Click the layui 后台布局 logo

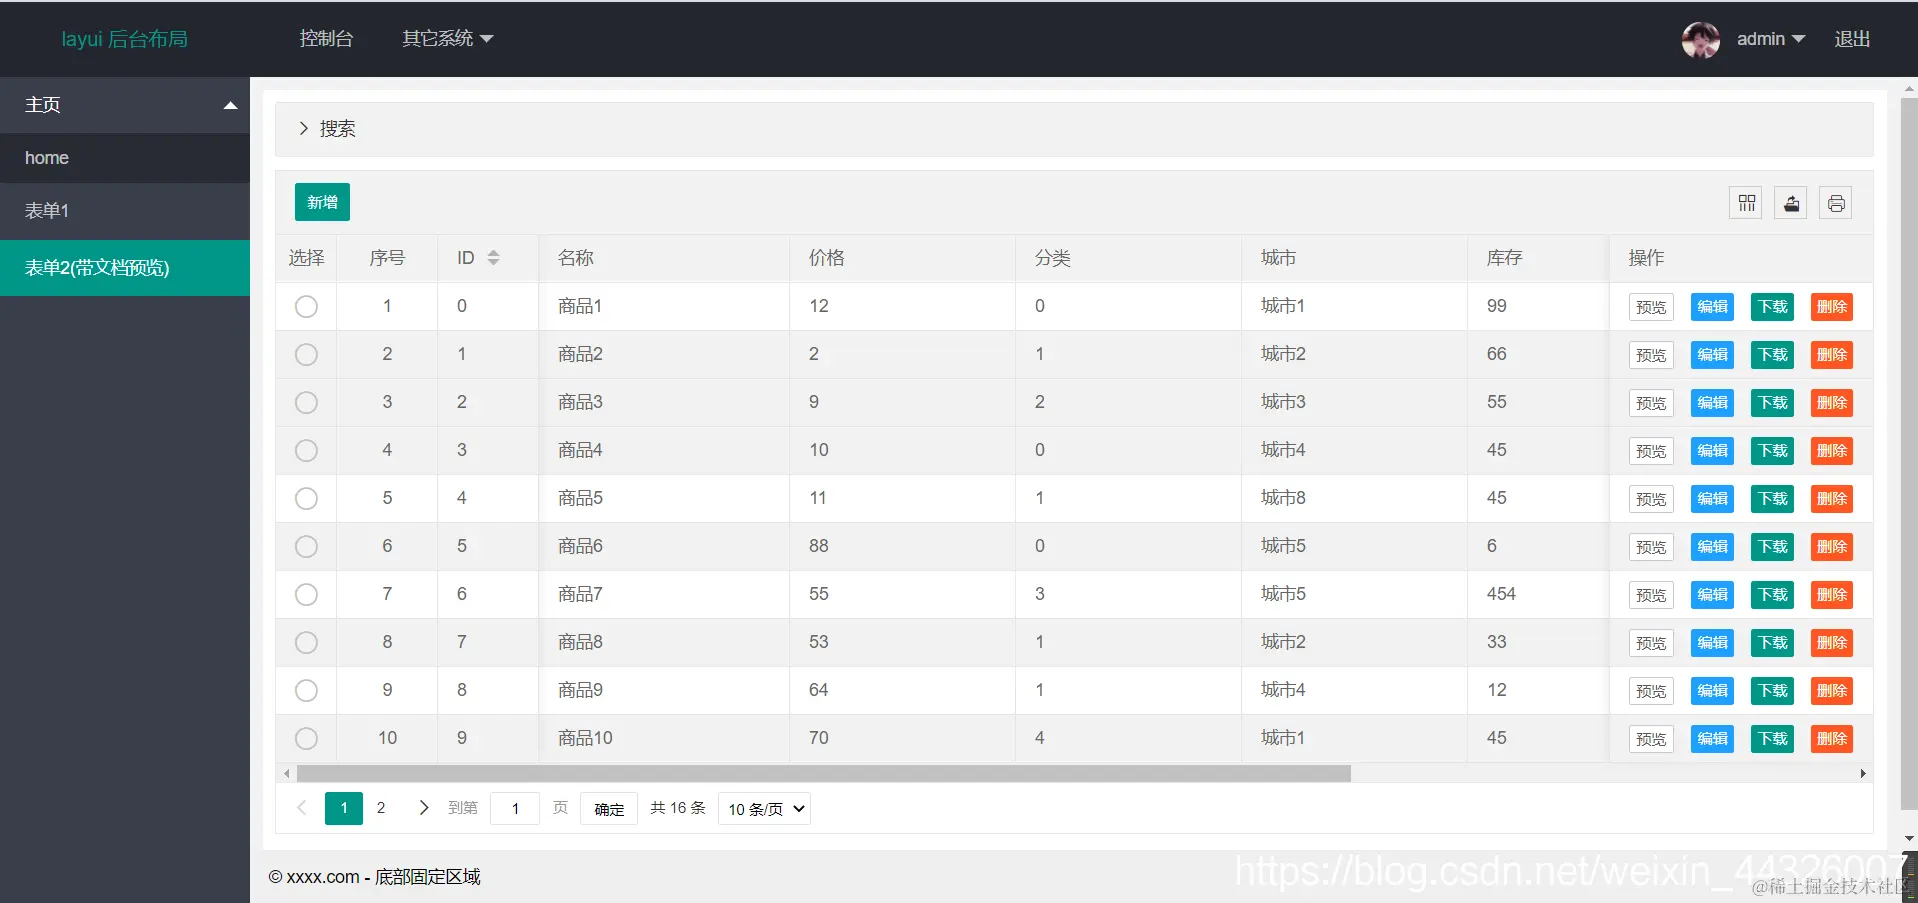click(x=125, y=39)
